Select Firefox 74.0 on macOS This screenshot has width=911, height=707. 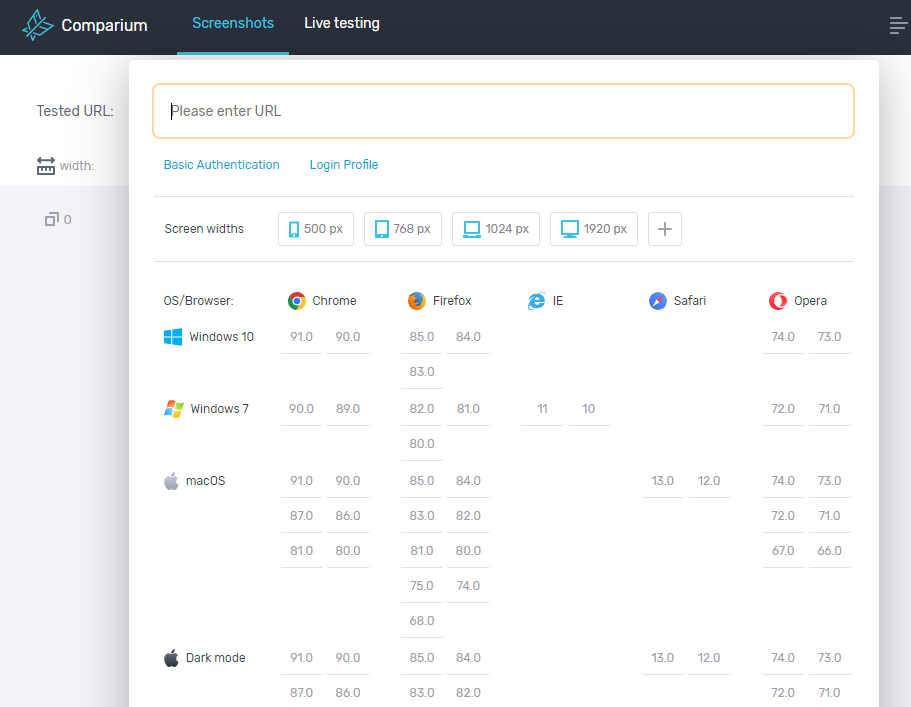[468, 586]
